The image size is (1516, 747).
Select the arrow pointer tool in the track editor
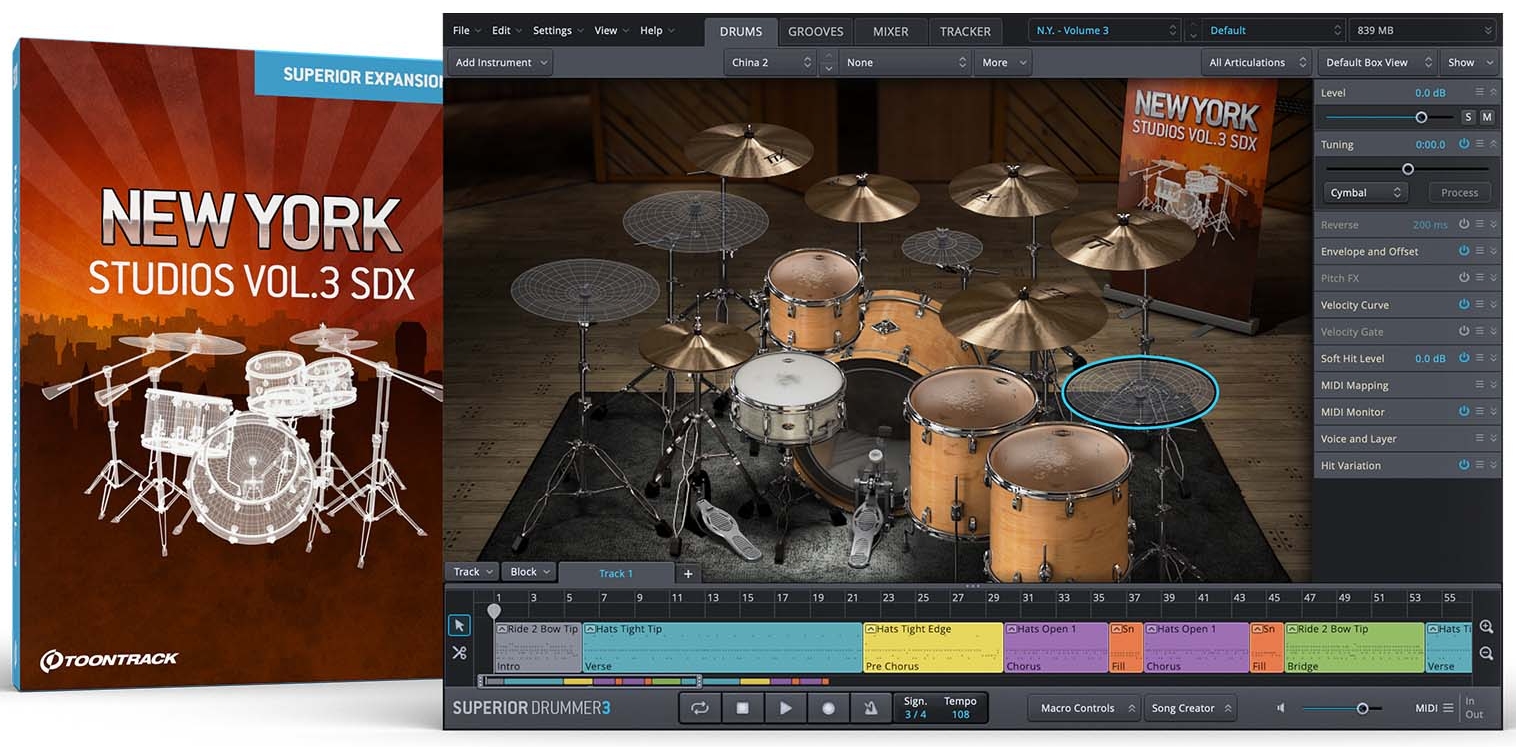pos(459,626)
